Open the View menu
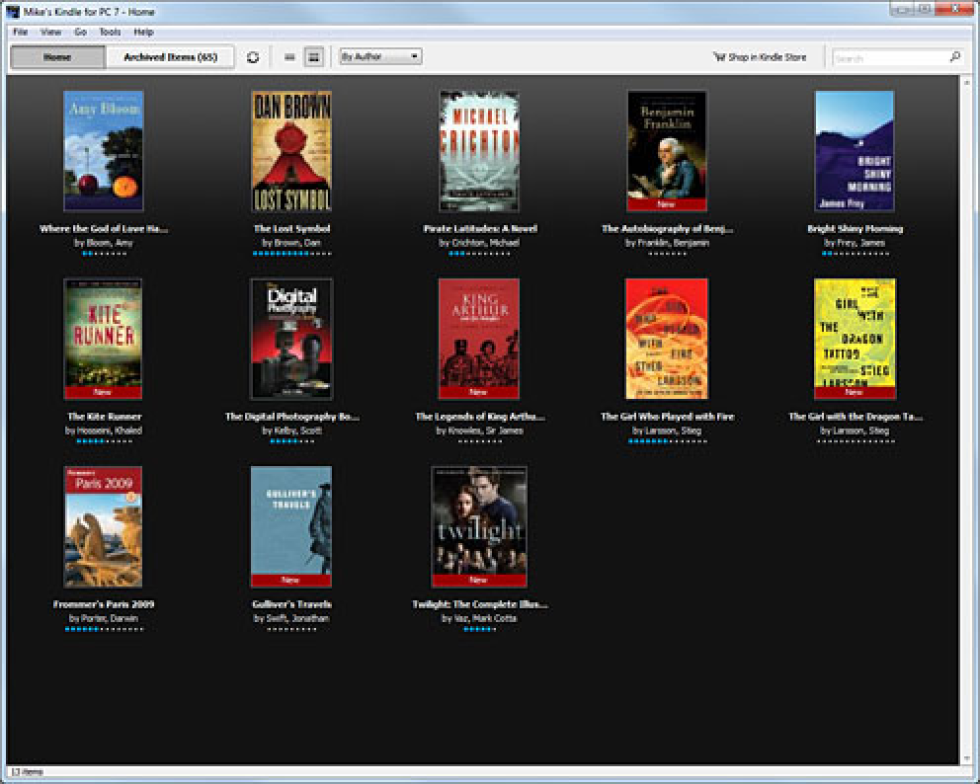 coord(51,32)
